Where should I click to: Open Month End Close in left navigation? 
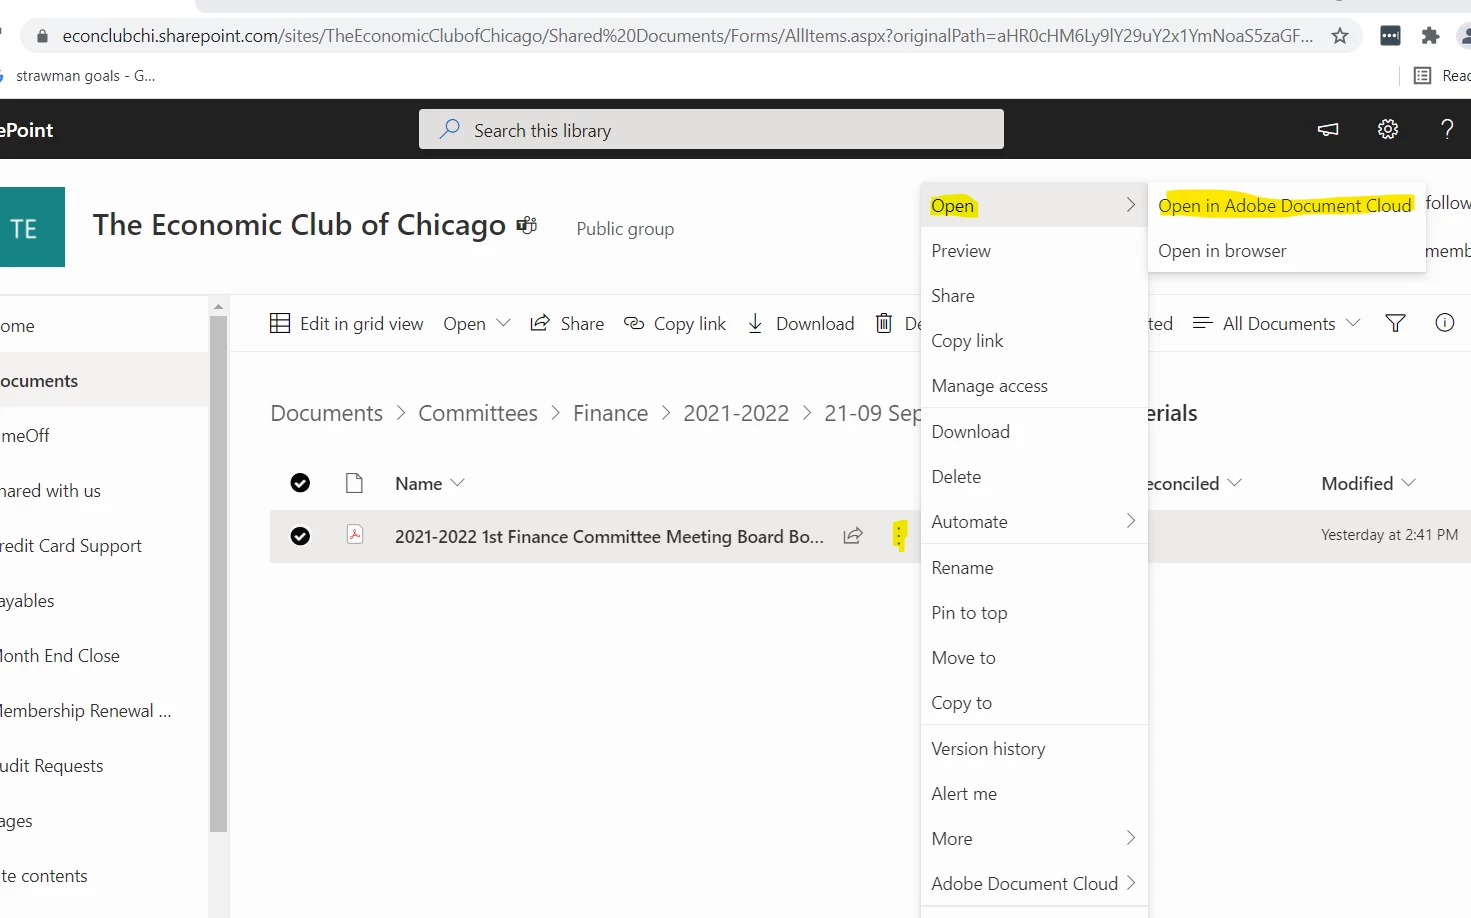click(x=60, y=655)
